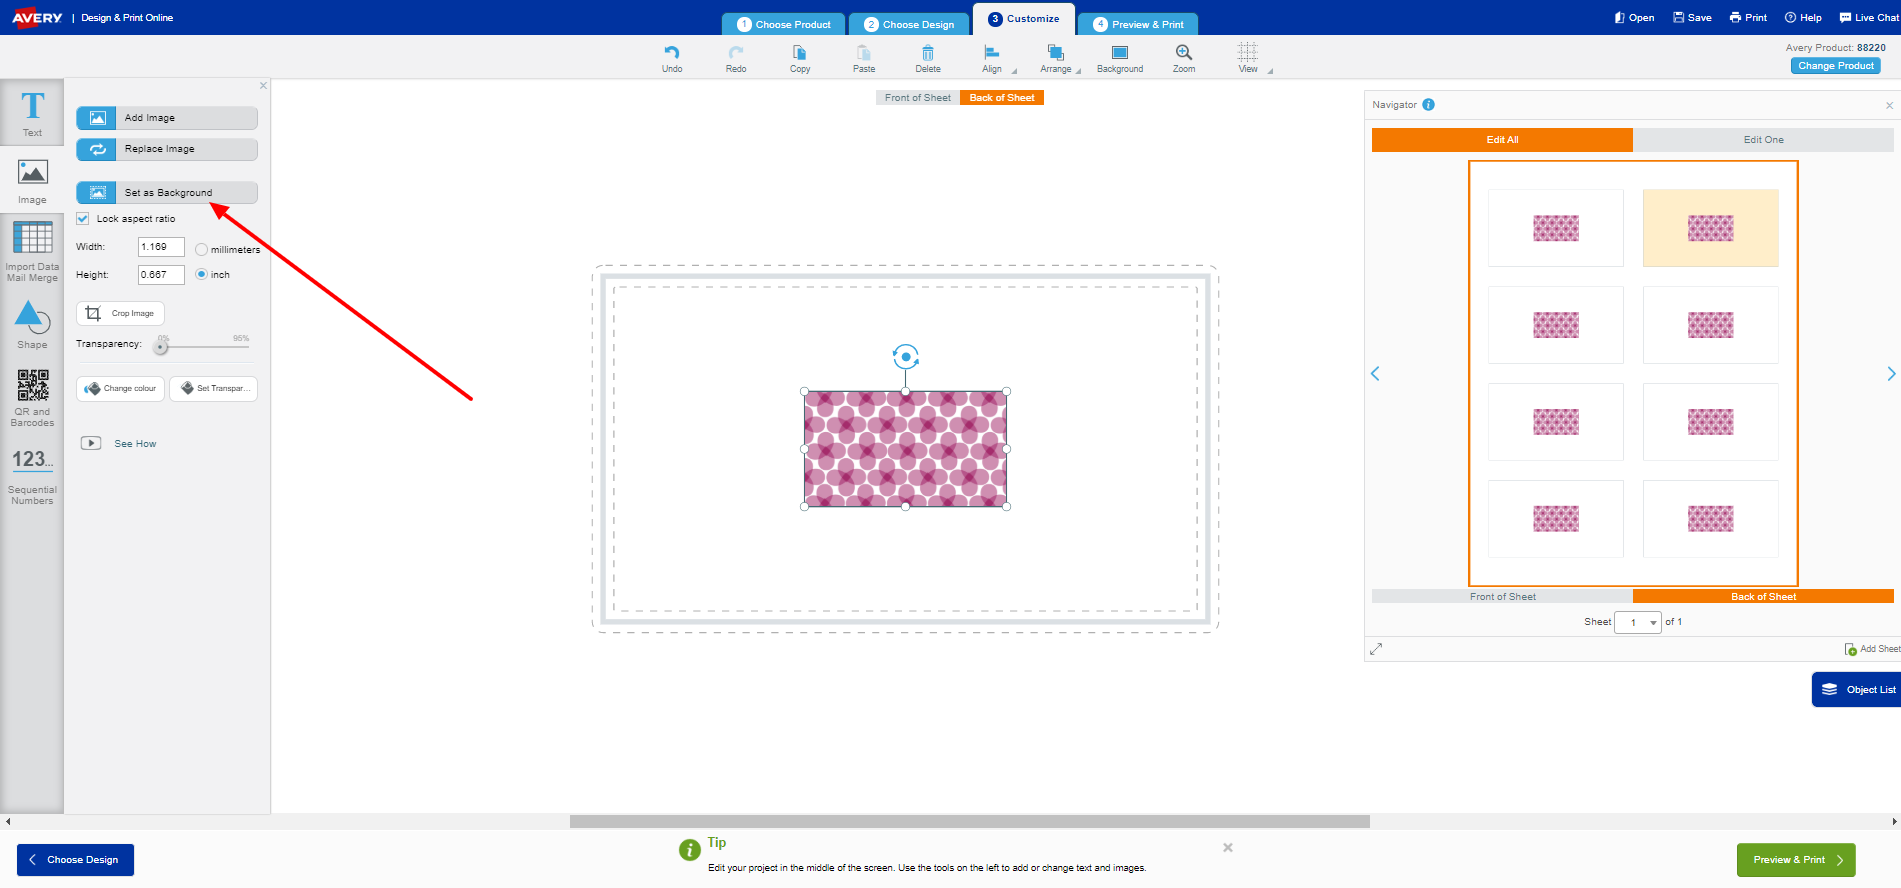Click the Change Product button

pyautogui.click(x=1836, y=66)
